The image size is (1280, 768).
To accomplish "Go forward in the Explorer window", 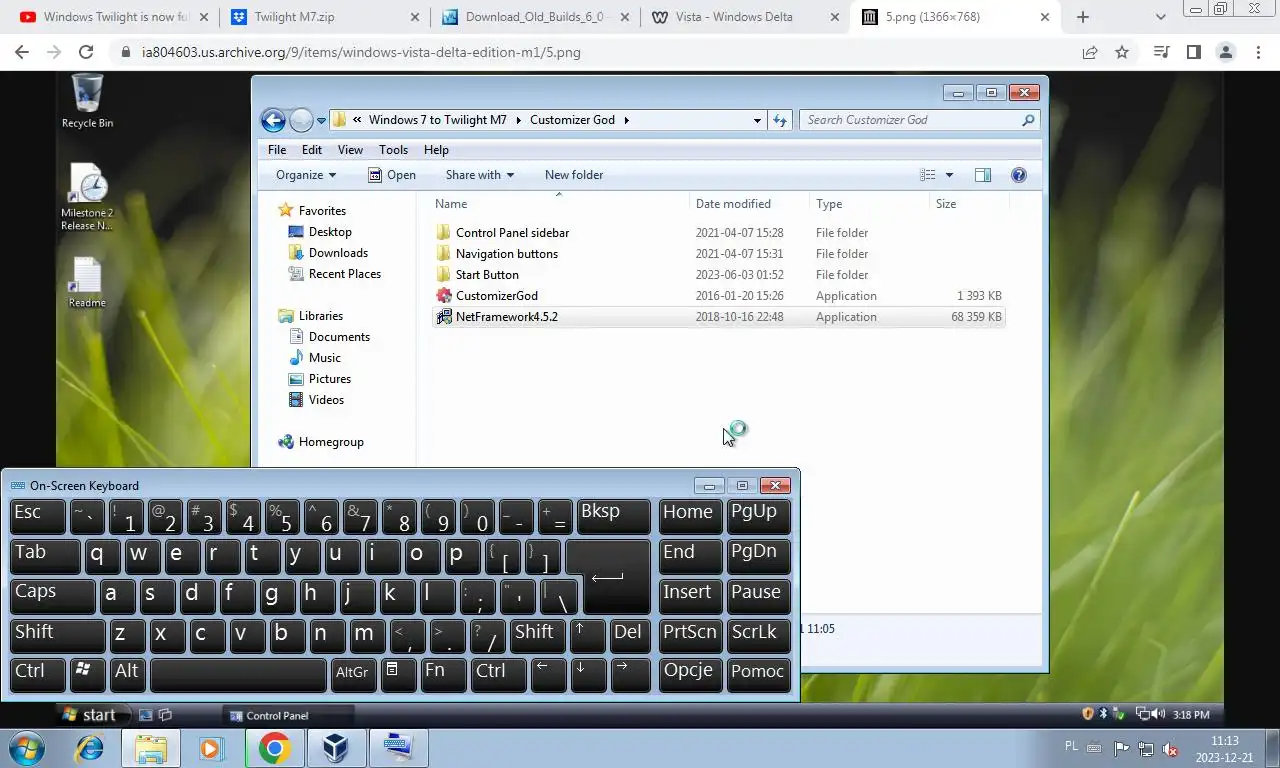I will click(x=301, y=120).
